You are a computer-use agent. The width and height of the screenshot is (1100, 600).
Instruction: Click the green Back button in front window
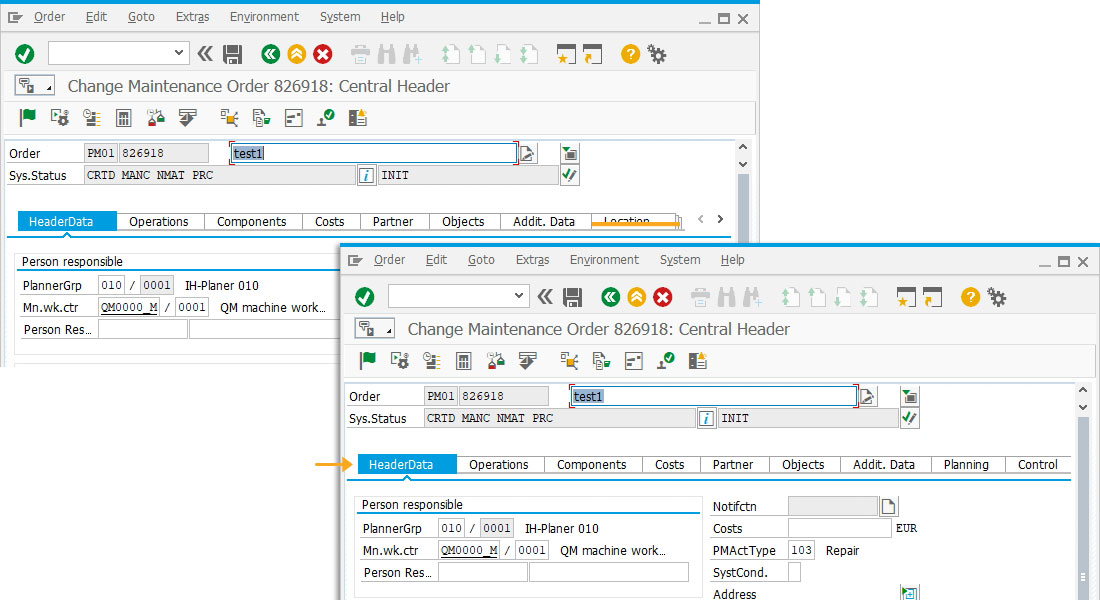tap(610, 297)
